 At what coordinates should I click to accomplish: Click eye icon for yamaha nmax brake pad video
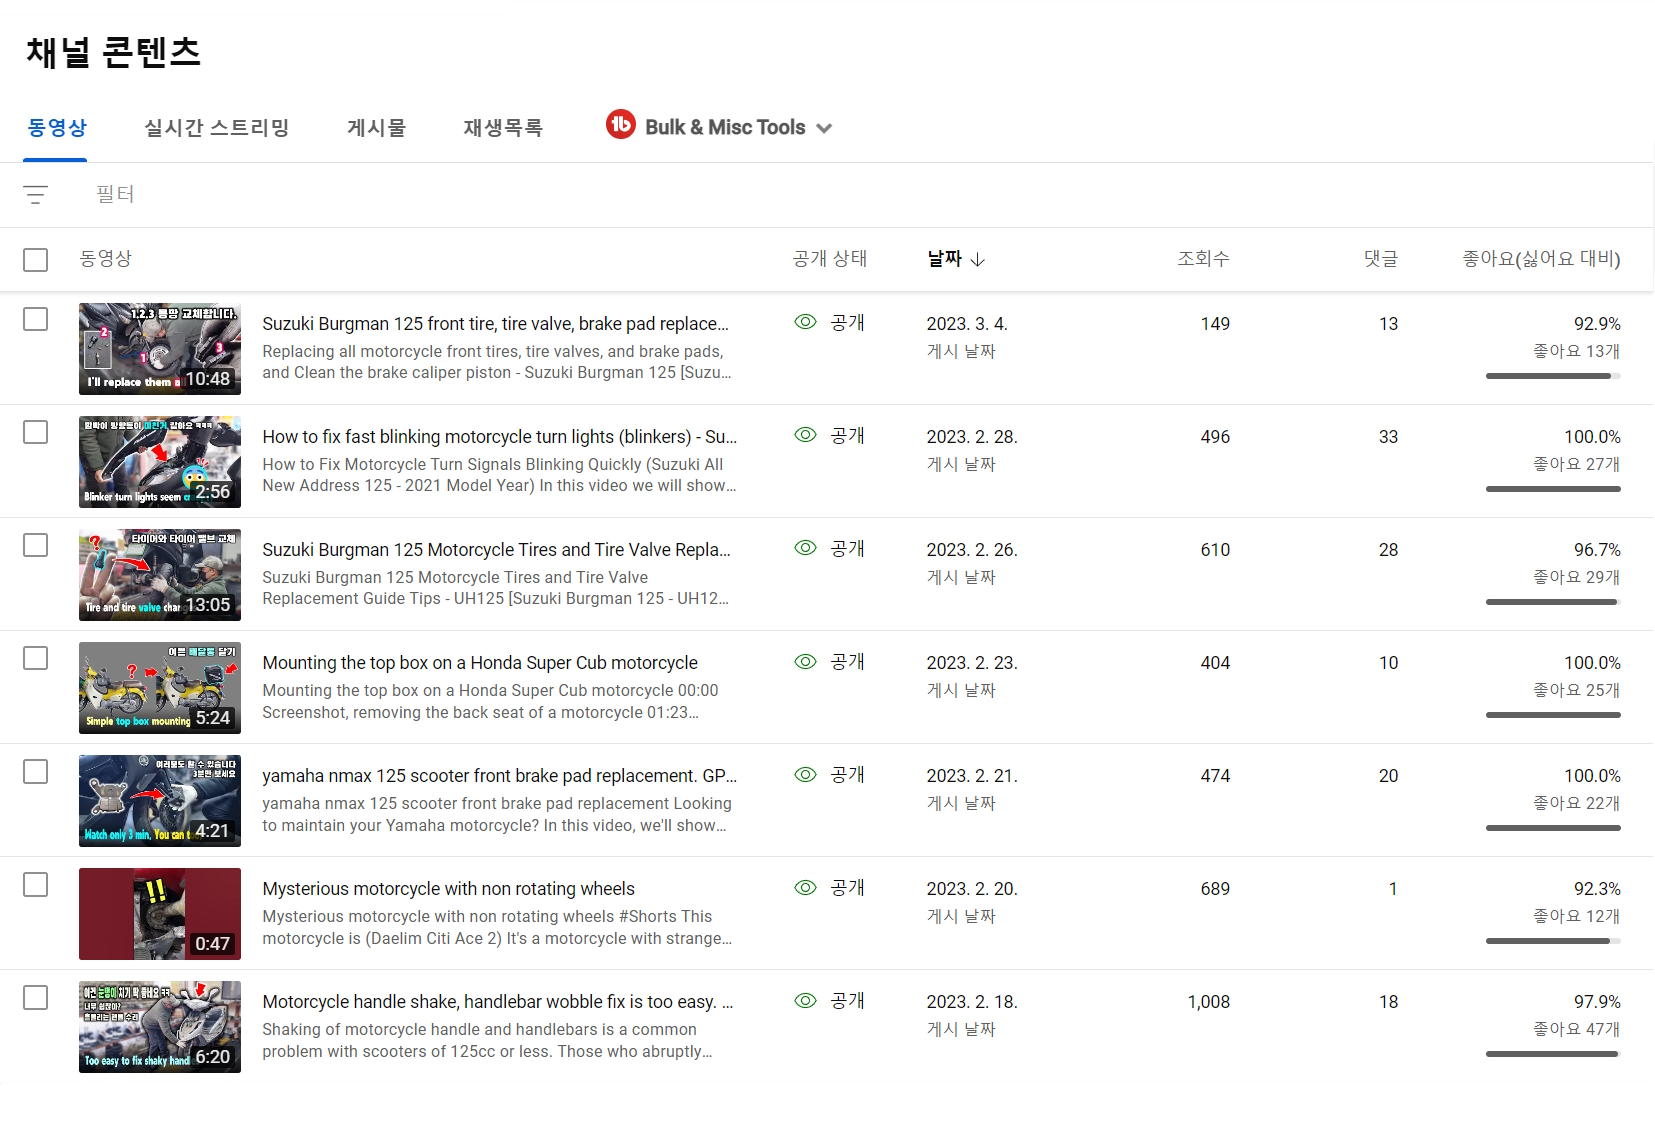click(x=805, y=774)
